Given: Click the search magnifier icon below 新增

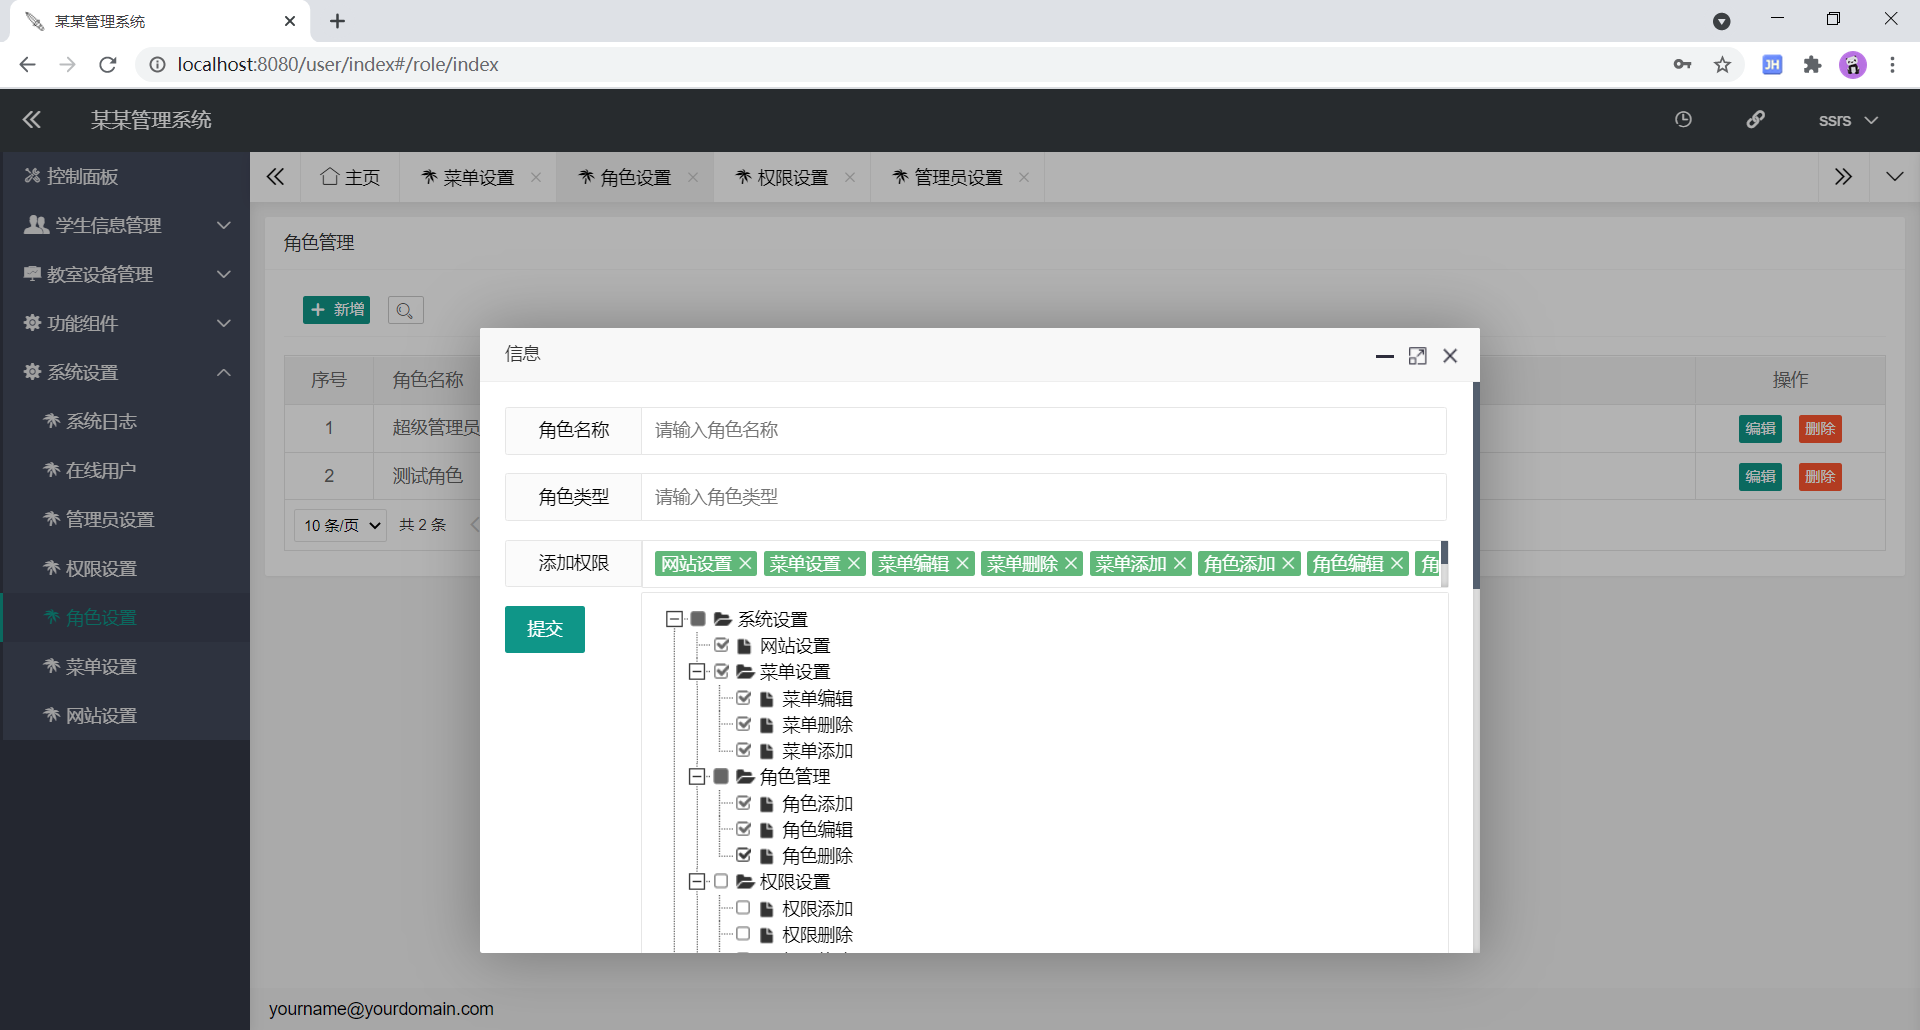Looking at the screenshot, I should pyautogui.click(x=405, y=310).
